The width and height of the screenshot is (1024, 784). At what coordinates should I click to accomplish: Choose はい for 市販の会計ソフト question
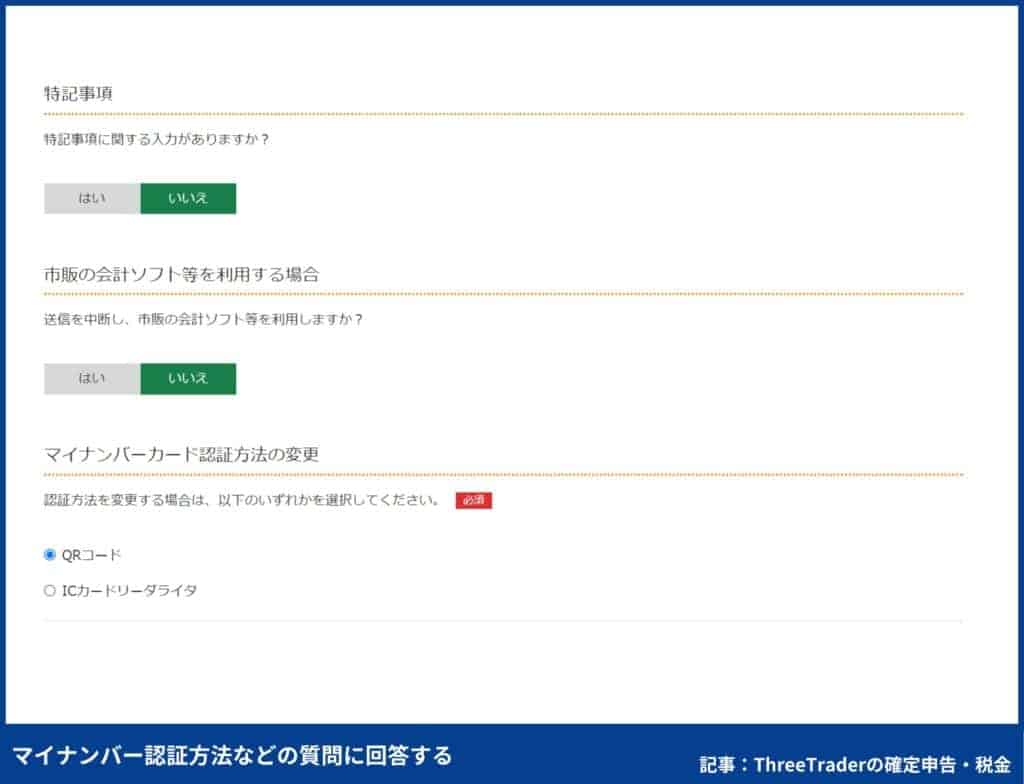92,378
